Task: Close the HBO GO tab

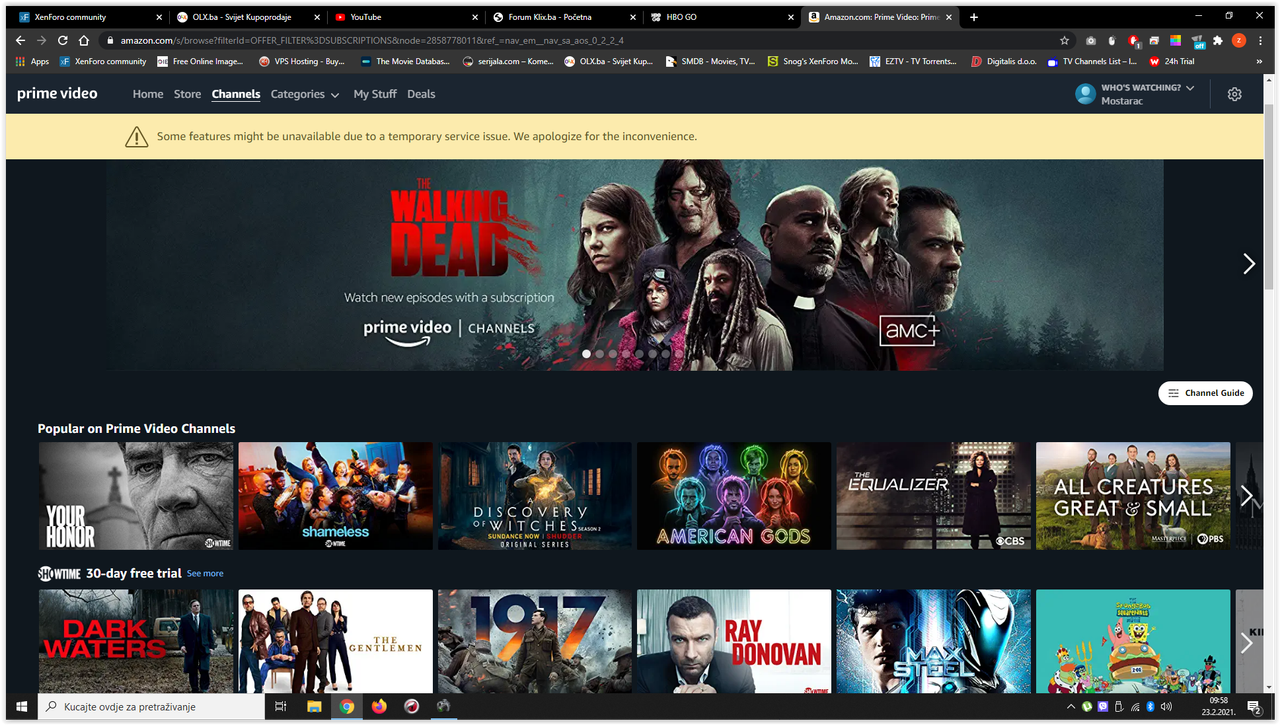Action: click(x=791, y=17)
